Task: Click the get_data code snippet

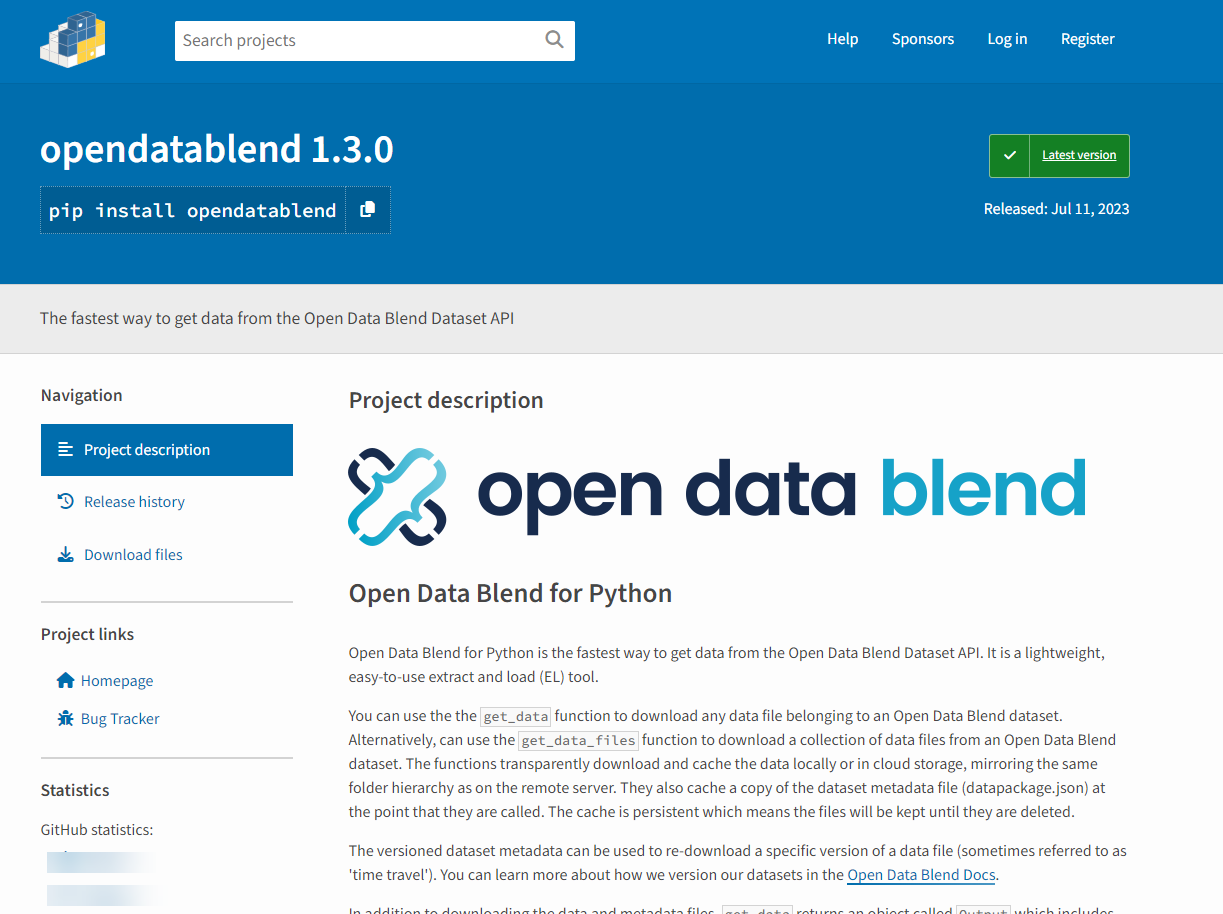Action: (516, 716)
